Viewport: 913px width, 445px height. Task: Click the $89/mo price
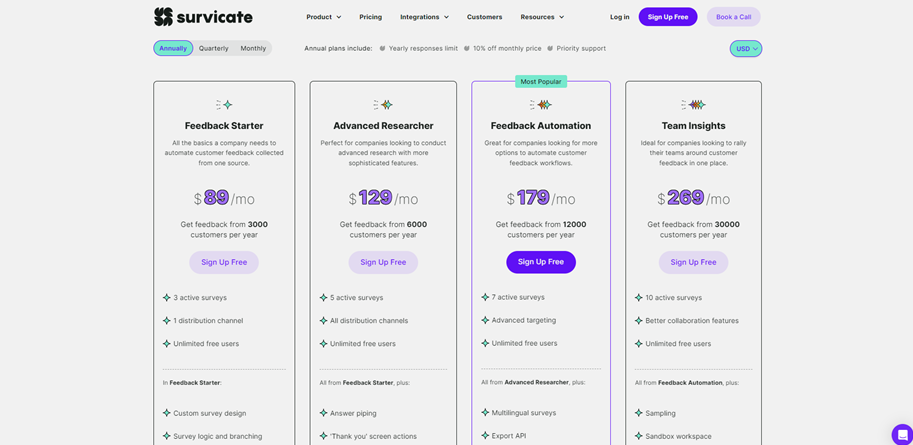tap(224, 199)
